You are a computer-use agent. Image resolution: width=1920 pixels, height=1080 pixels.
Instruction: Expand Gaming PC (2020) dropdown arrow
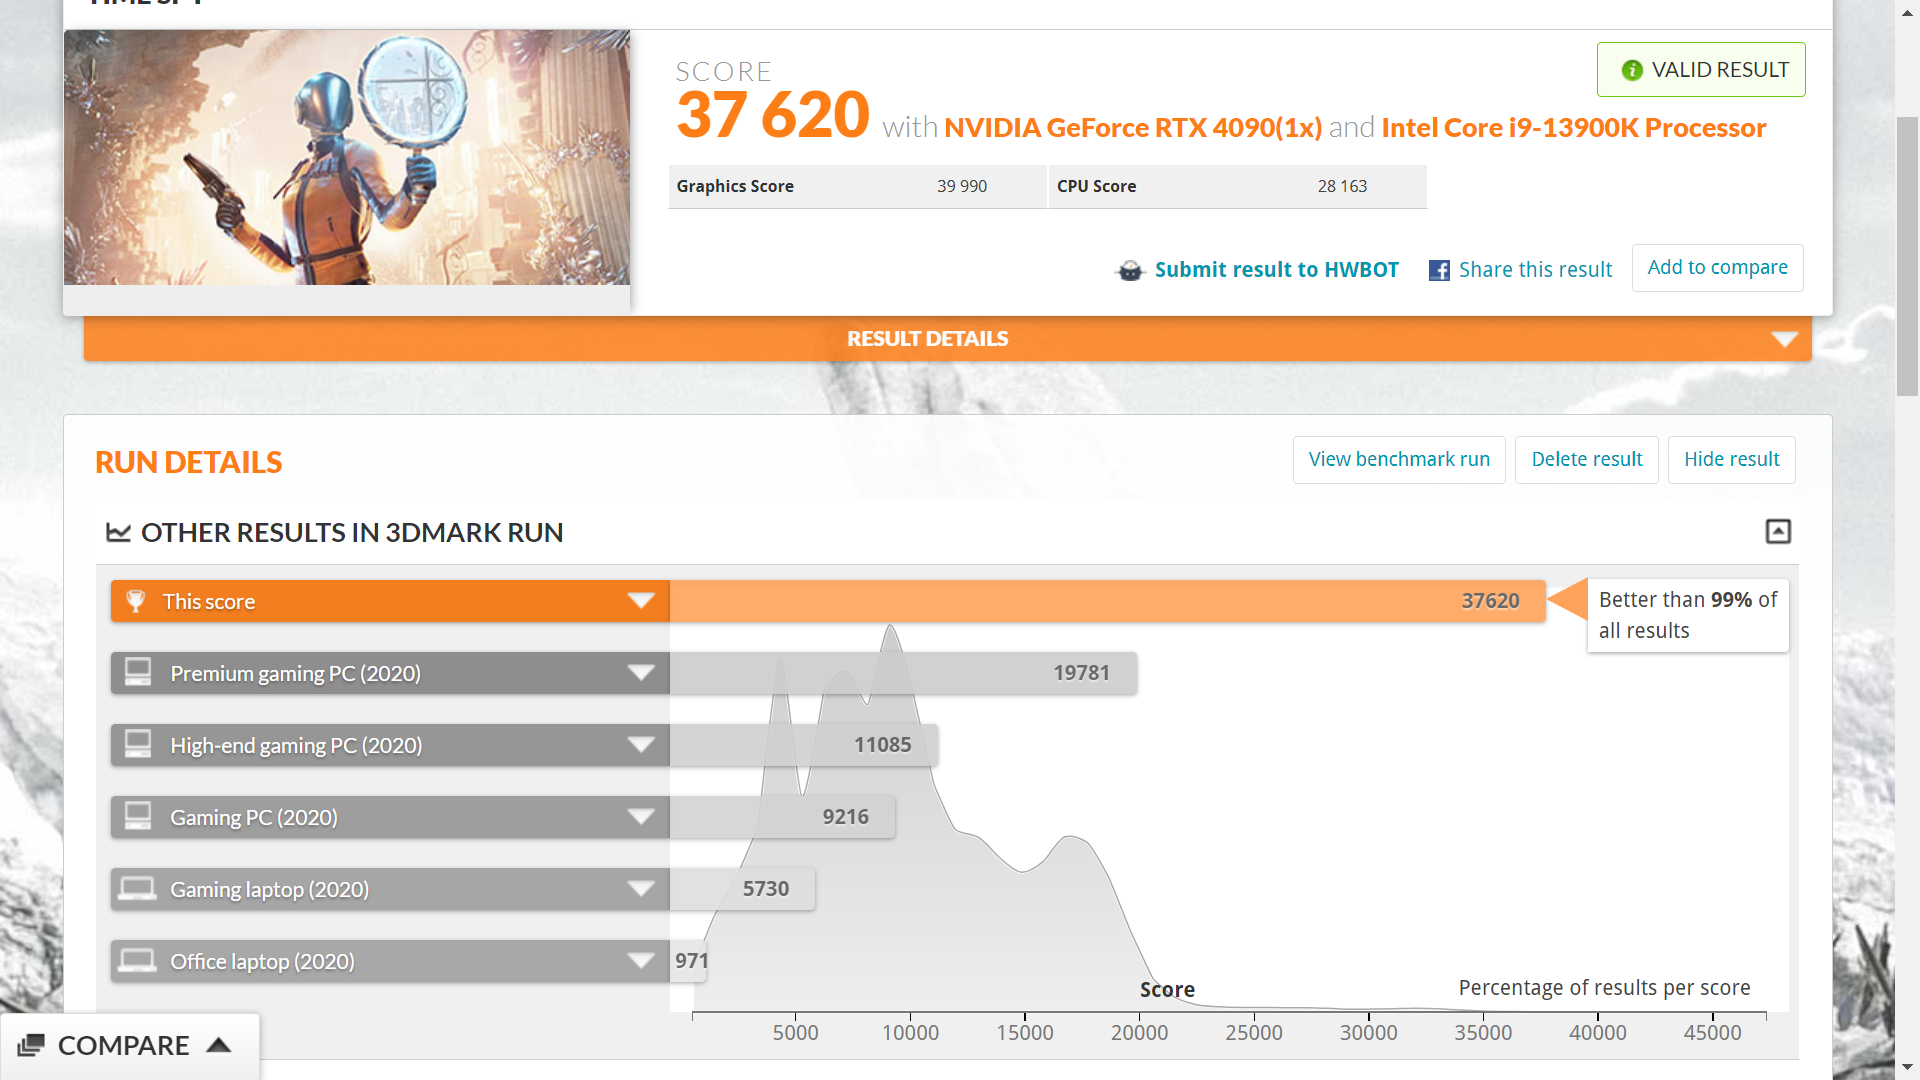pyautogui.click(x=641, y=817)
